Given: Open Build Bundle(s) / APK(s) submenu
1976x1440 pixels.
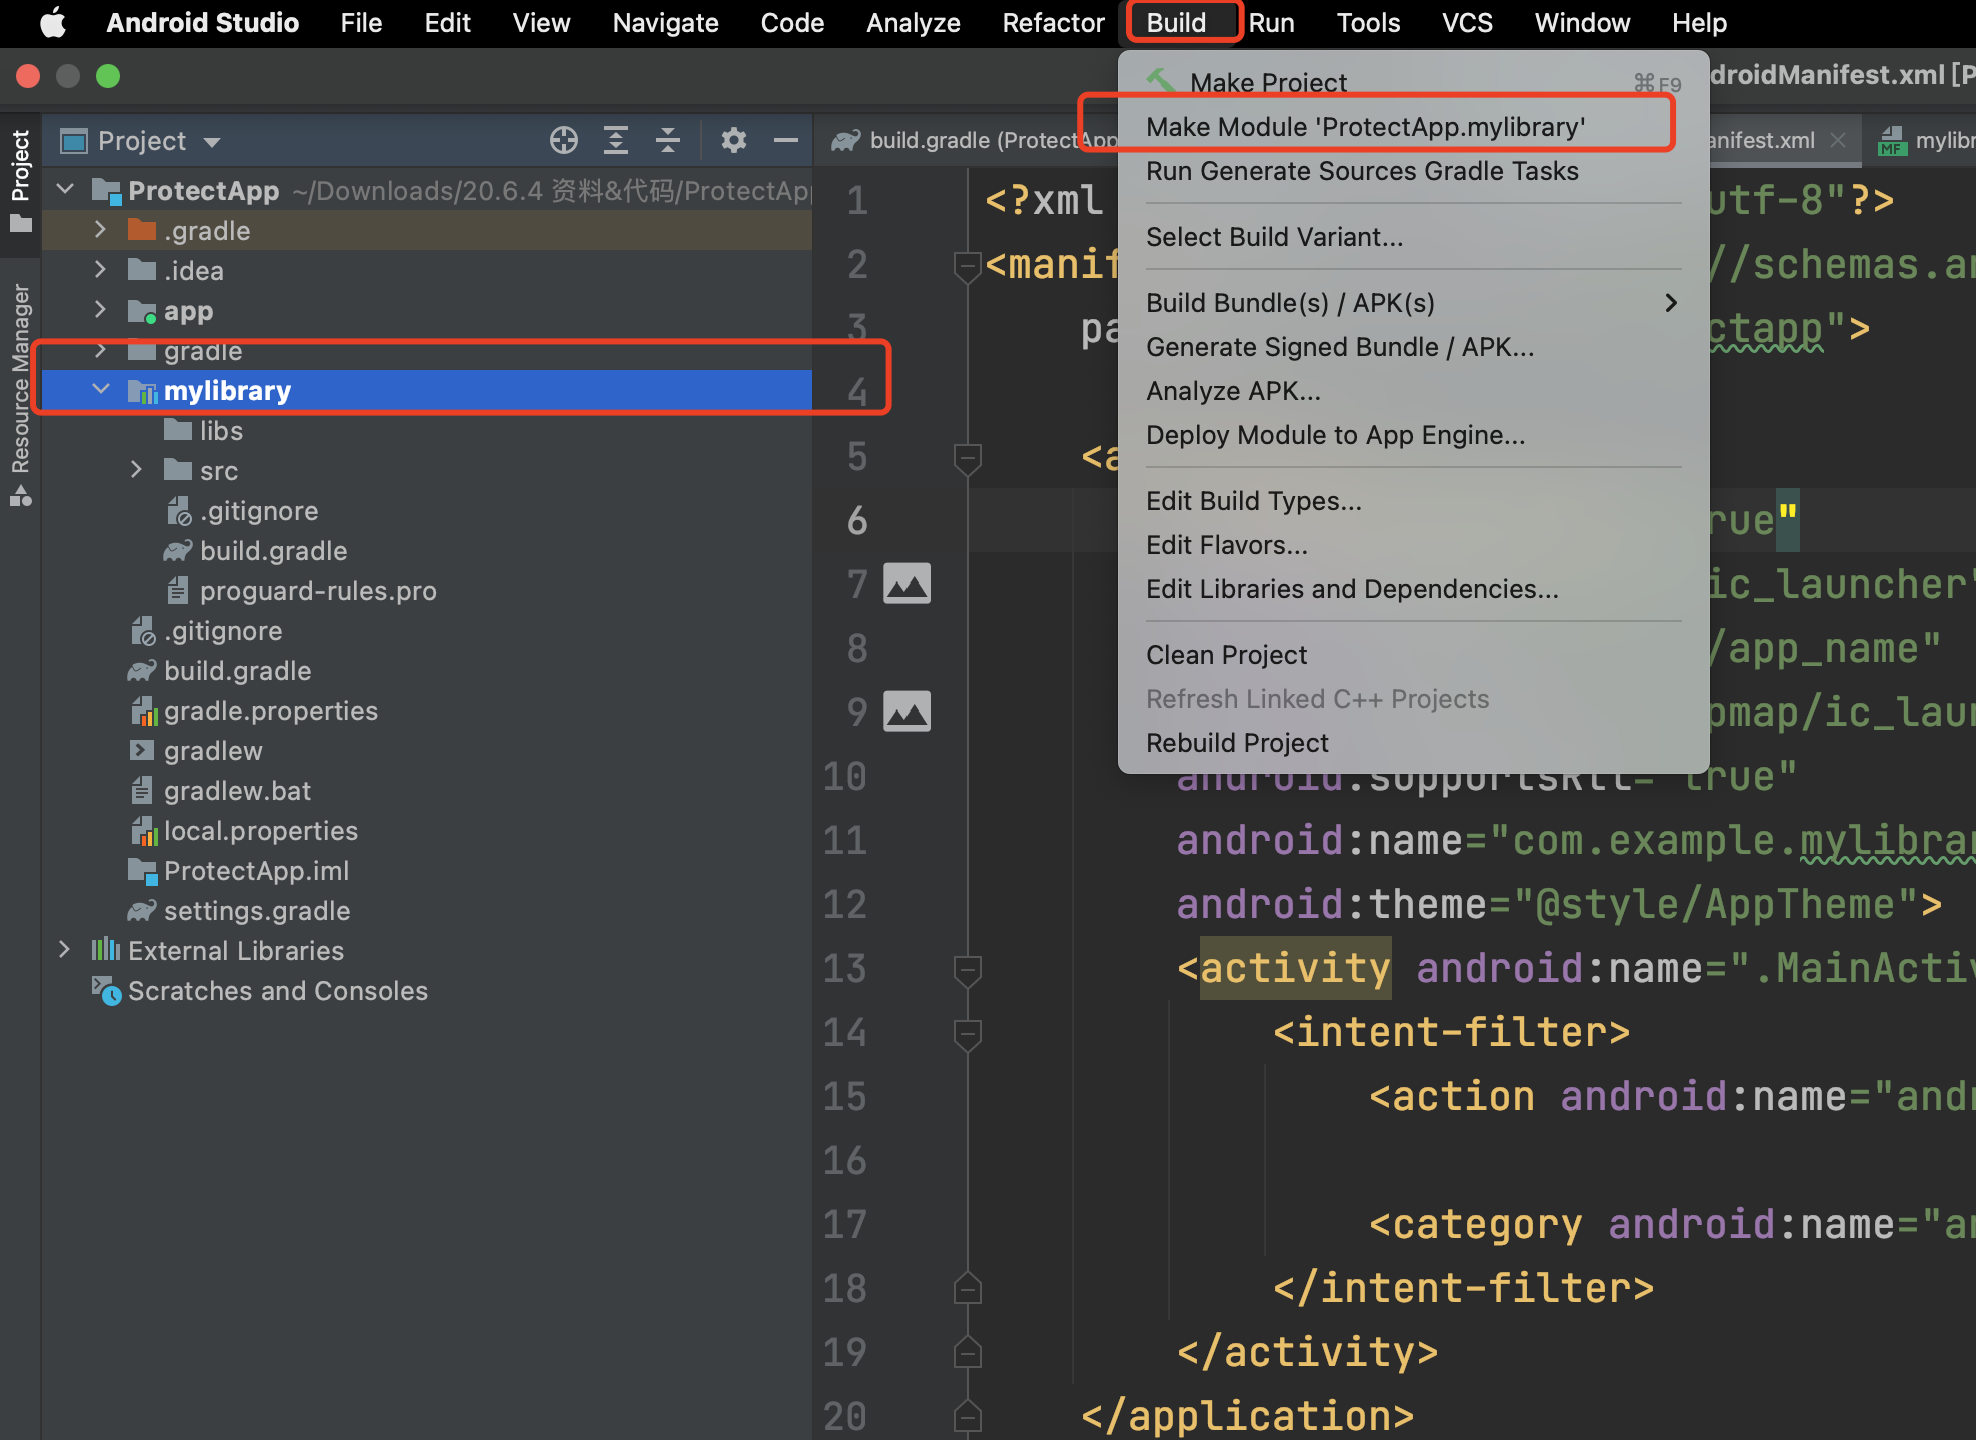Looking at the screenshot, I should 1412,303.
